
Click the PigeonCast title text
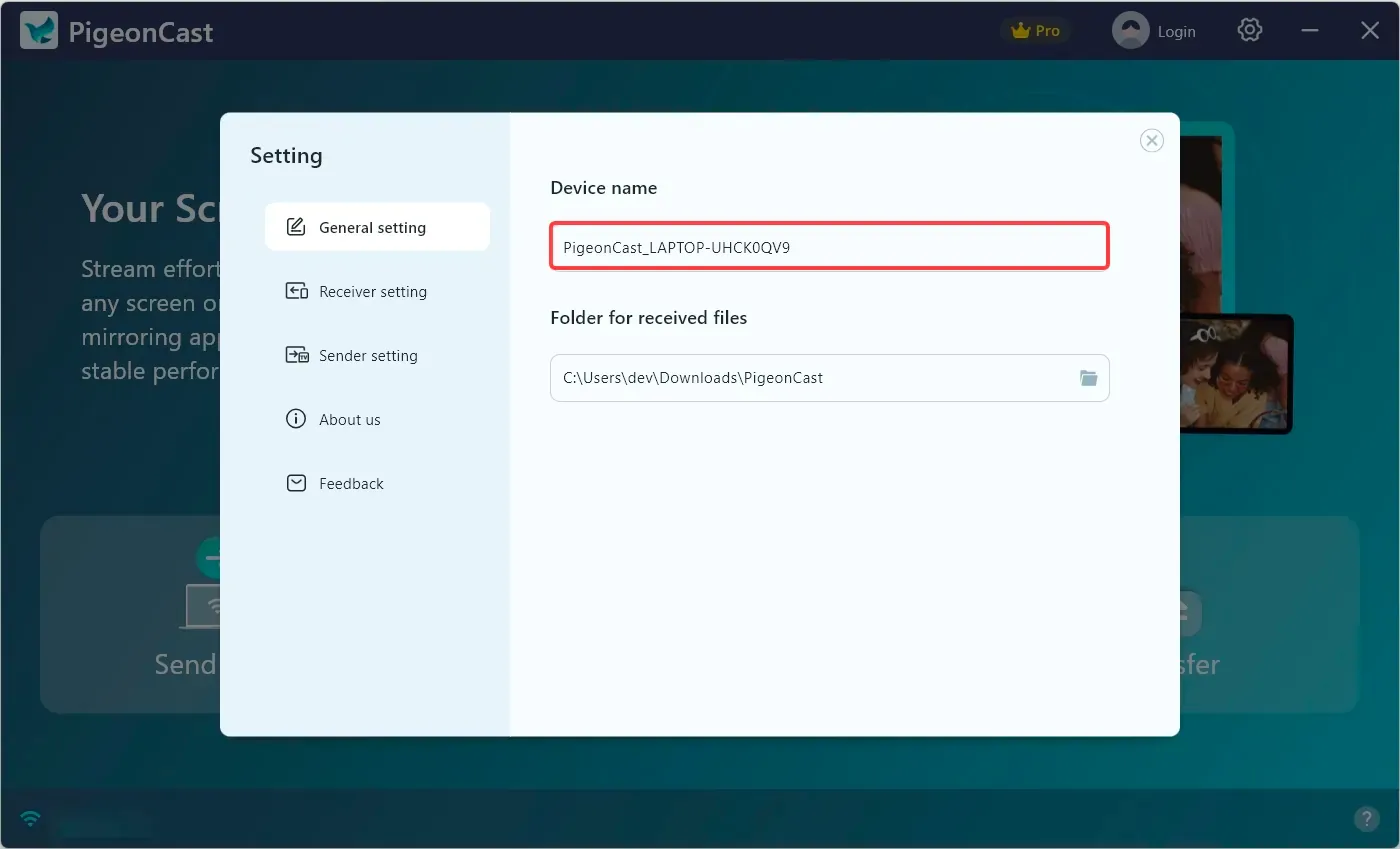coord(141,32)
